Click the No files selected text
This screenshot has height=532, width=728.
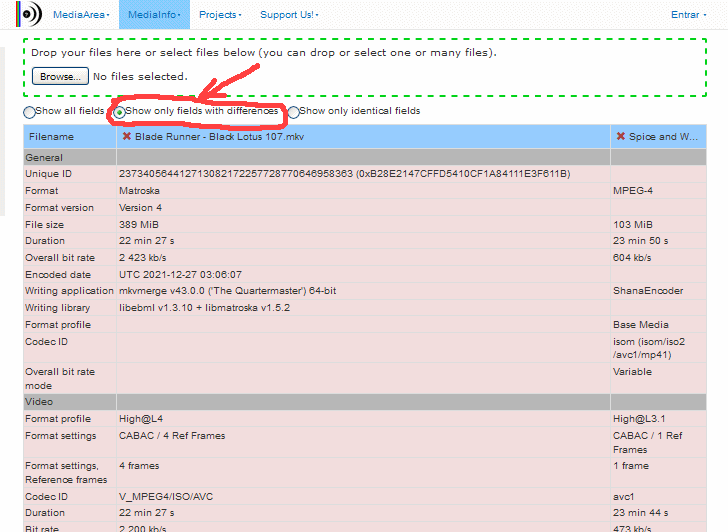[x=140, y=77]
